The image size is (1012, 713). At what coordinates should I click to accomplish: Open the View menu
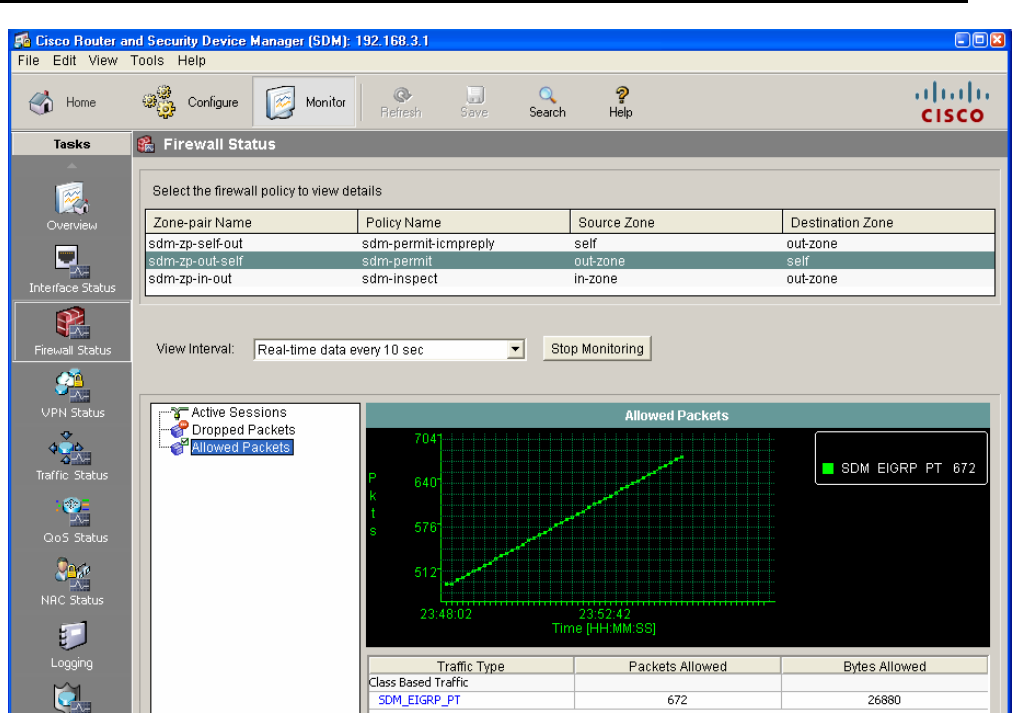[103, 61]
